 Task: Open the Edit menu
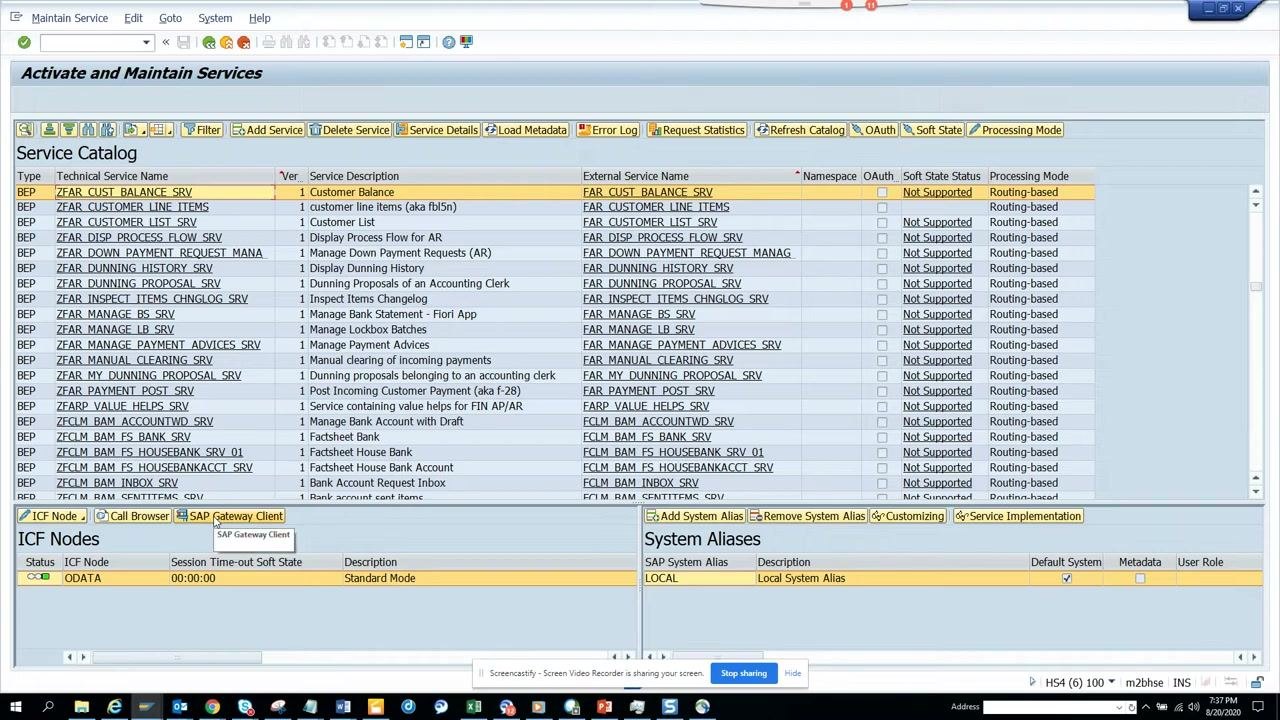click(x=133, y=18)
